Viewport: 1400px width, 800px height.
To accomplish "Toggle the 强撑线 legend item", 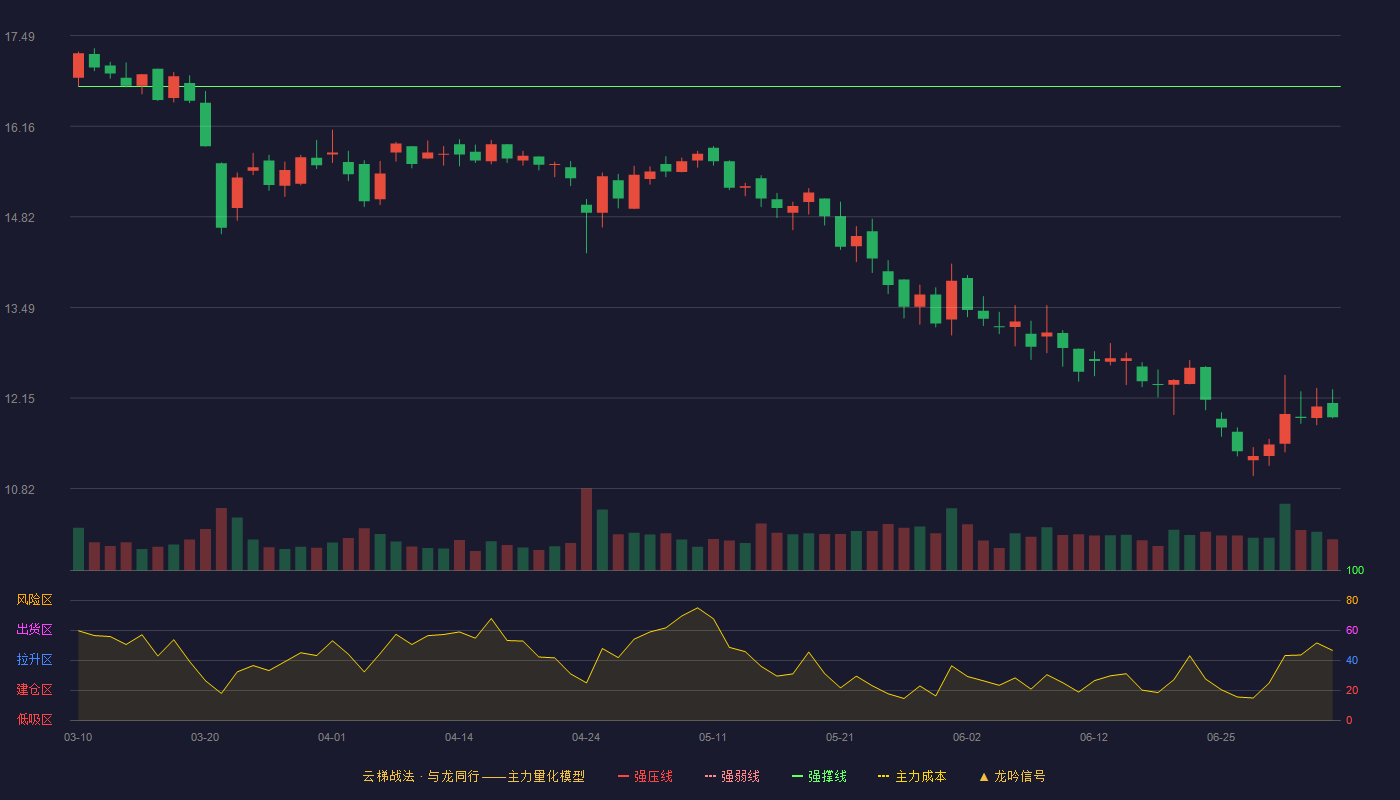I will [x=819, y=776].
